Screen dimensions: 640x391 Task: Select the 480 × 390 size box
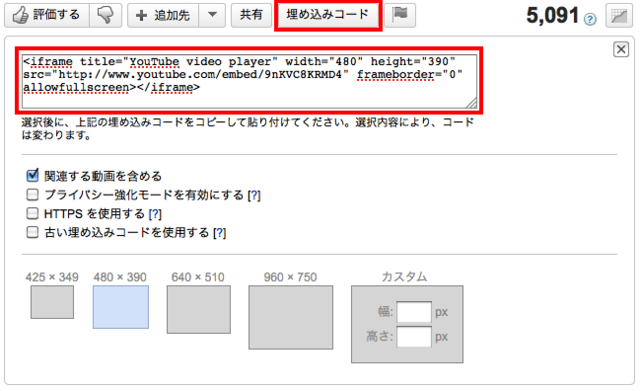pos(121,307)
